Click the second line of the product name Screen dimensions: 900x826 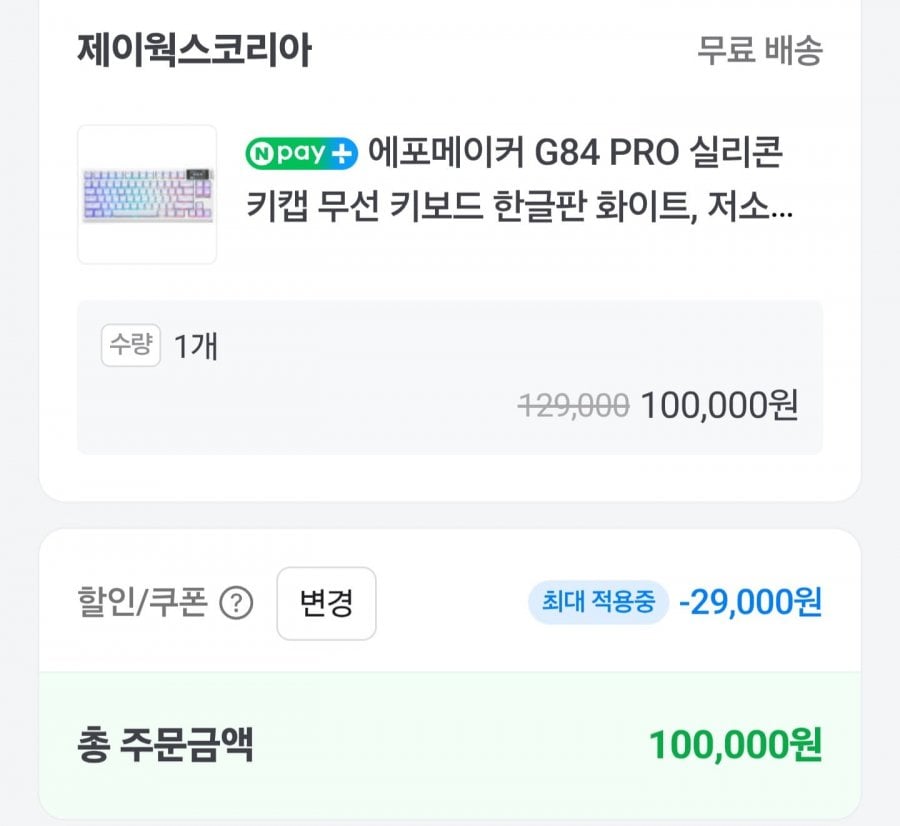[x=519, y=205]
